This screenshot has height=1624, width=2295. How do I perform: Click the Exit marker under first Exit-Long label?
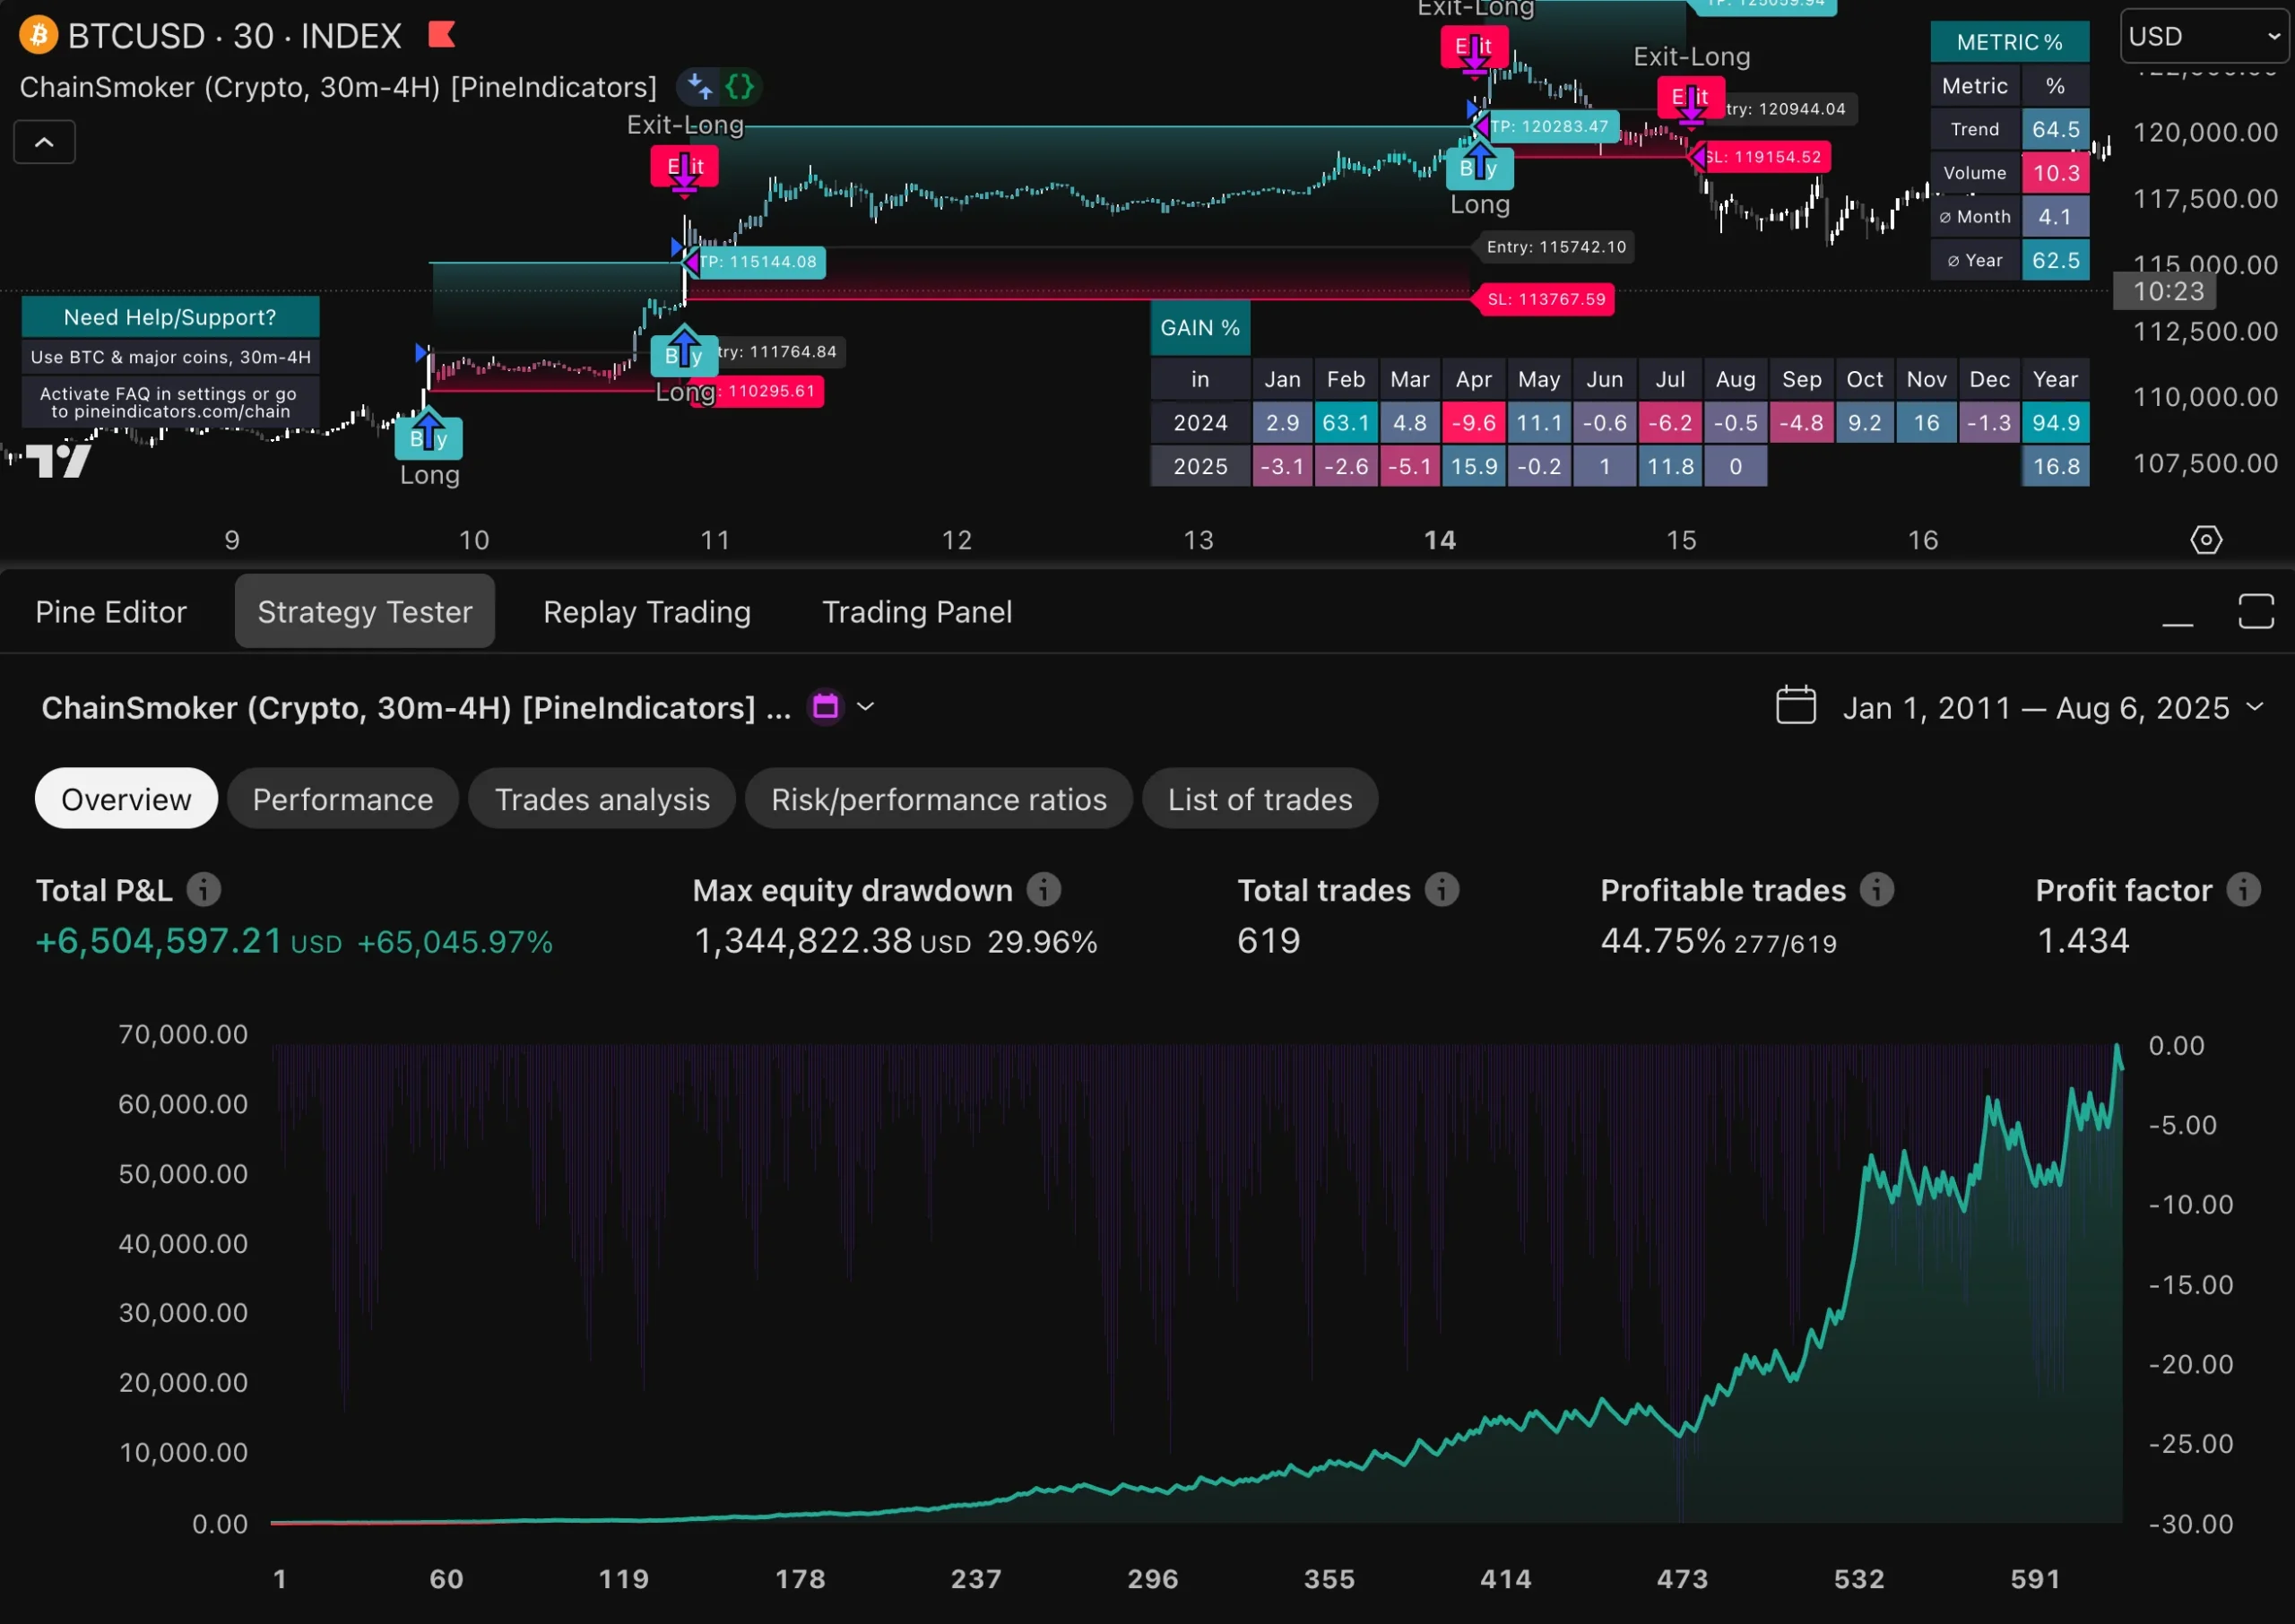[x=684, y=167]
